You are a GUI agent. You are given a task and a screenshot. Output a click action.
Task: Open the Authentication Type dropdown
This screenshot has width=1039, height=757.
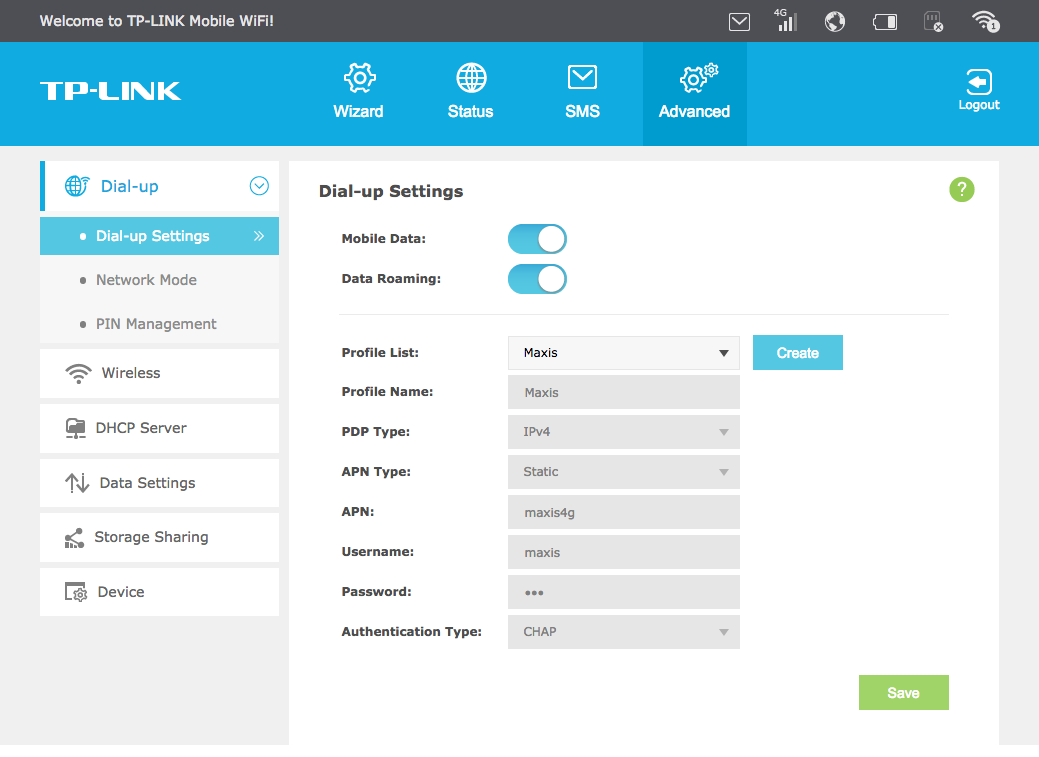pyautogui.click(x=623, y=632)
